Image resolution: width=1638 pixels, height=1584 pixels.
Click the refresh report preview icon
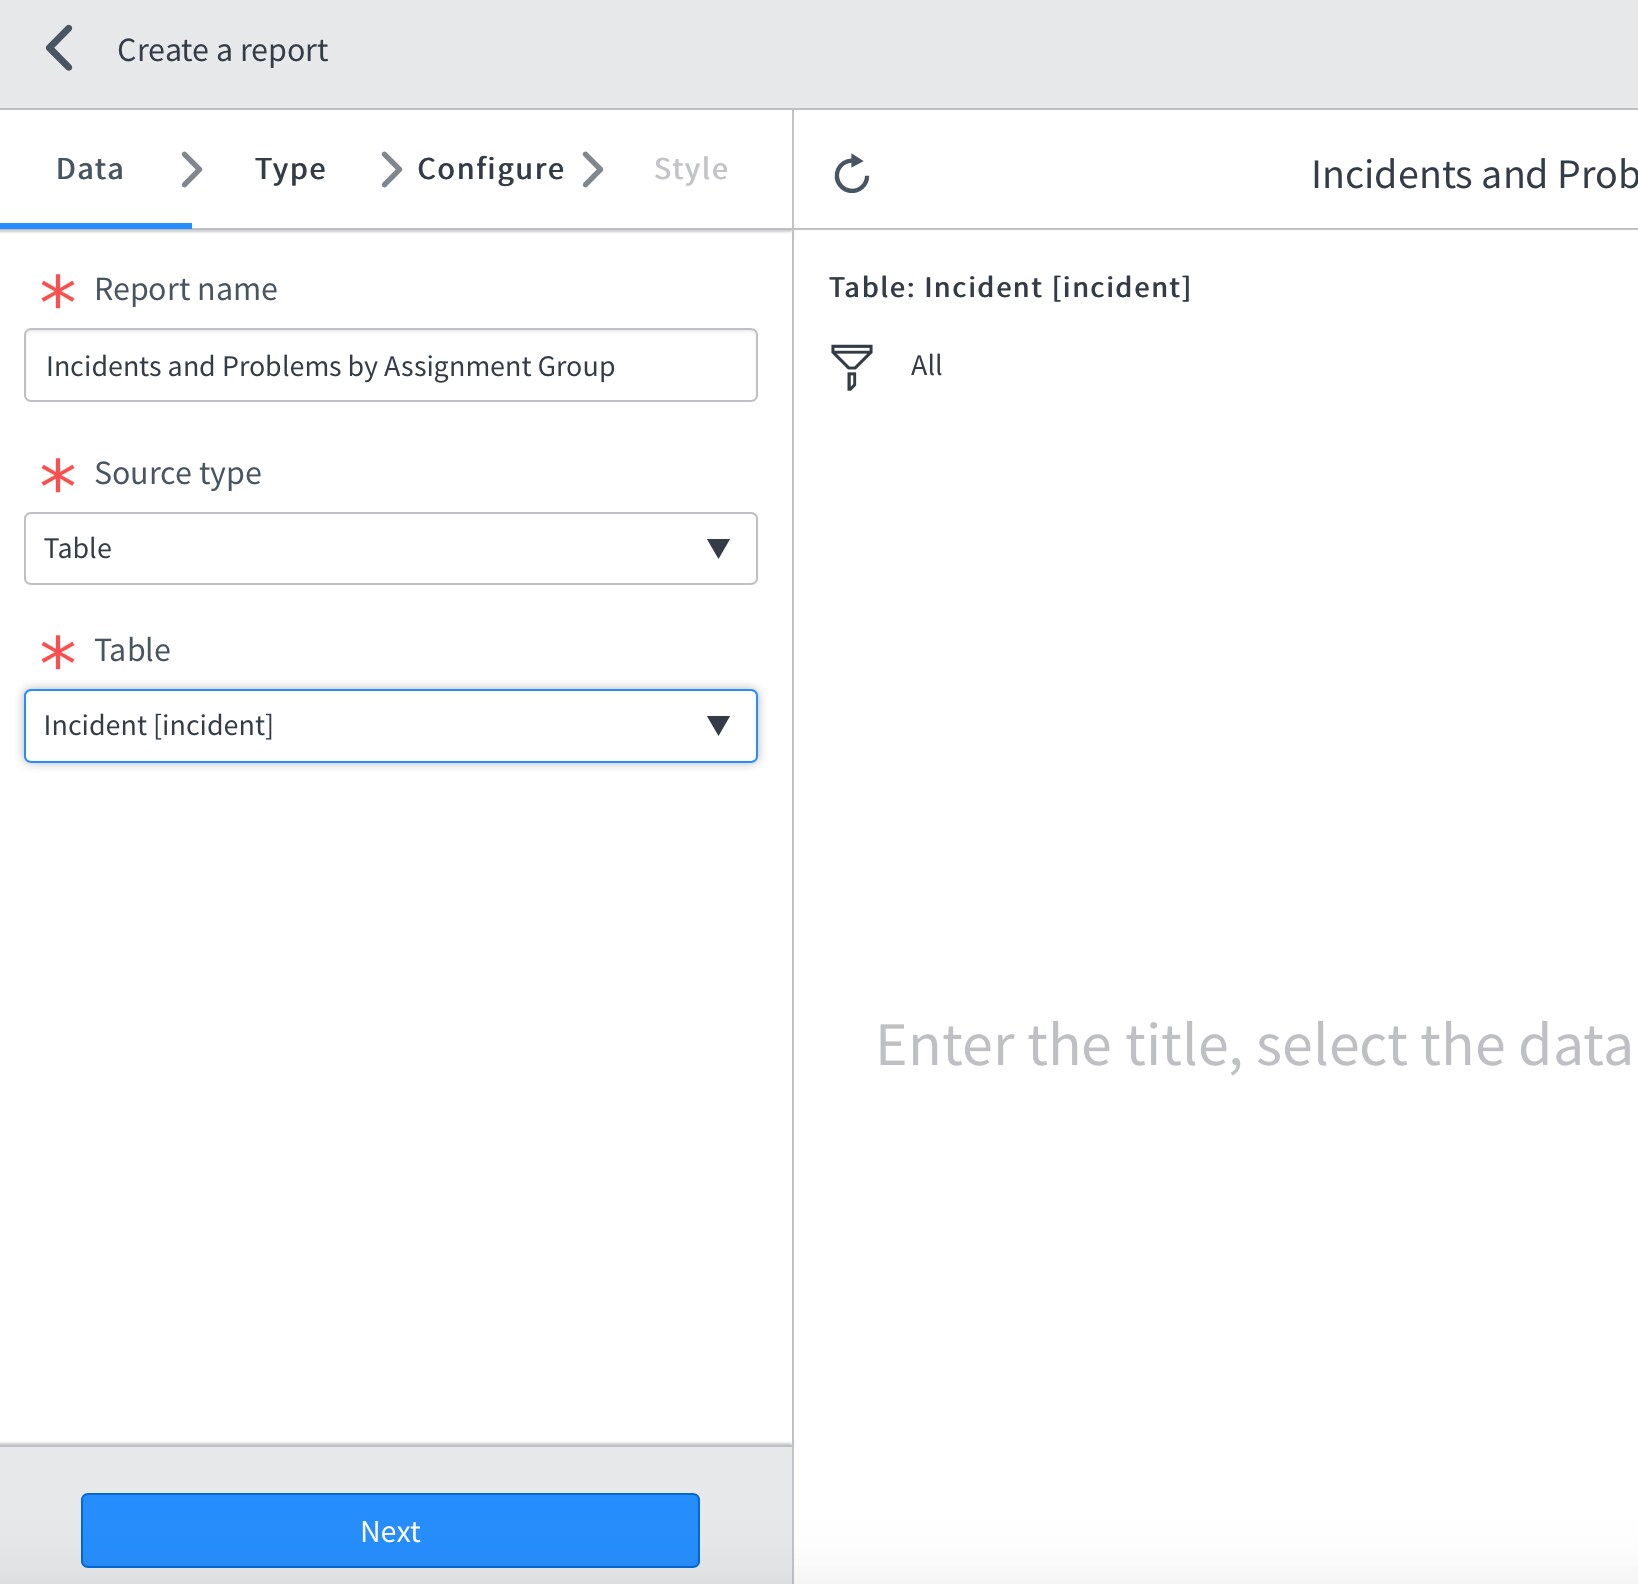coord(852,174)
